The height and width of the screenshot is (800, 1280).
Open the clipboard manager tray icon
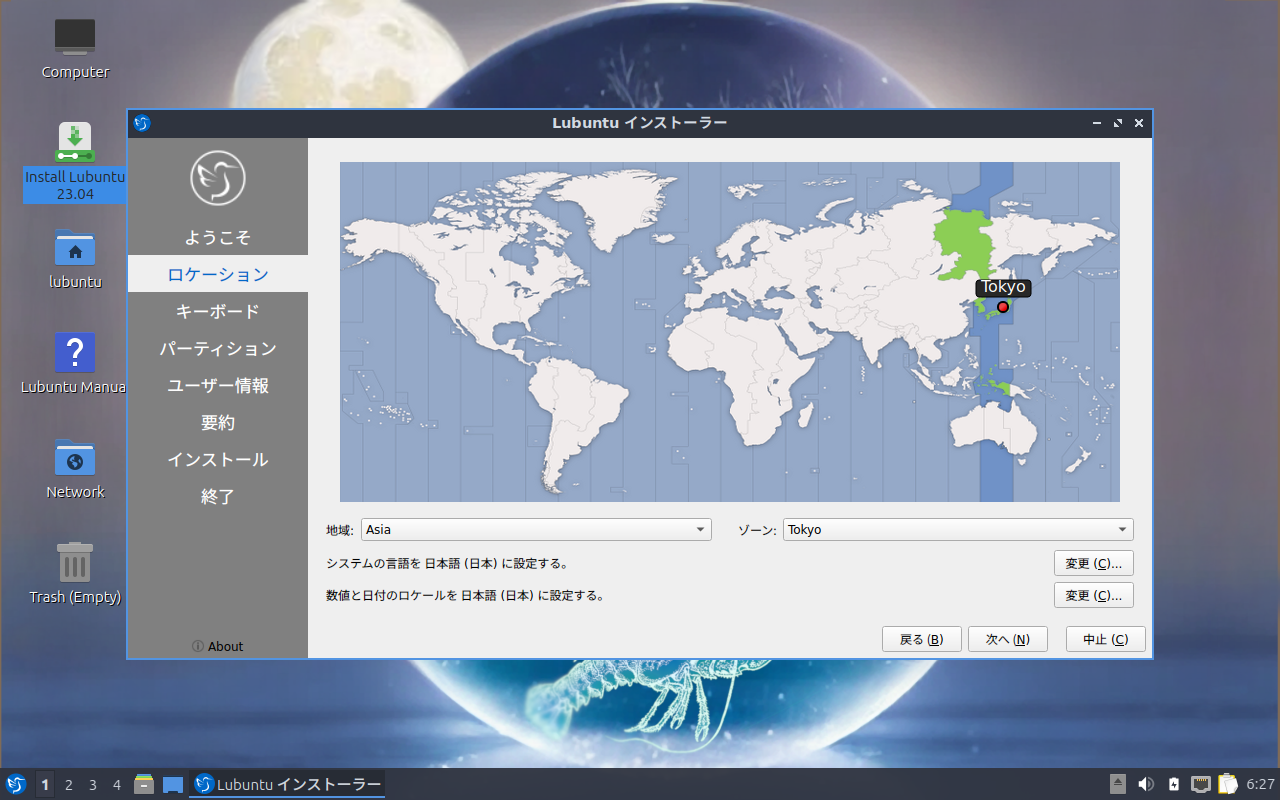click(1227, 784)
